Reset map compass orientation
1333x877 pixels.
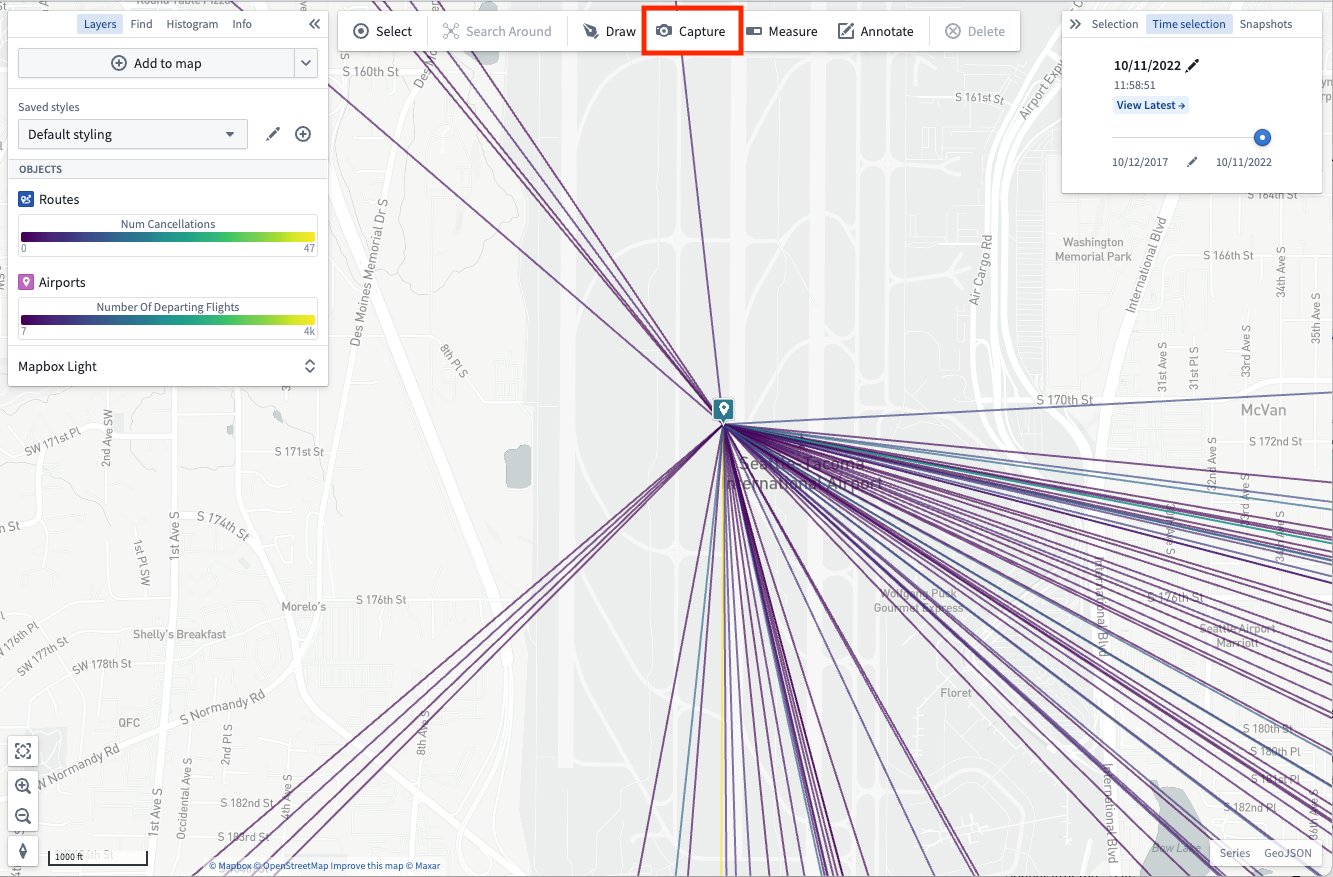click(x=23, y=851)
